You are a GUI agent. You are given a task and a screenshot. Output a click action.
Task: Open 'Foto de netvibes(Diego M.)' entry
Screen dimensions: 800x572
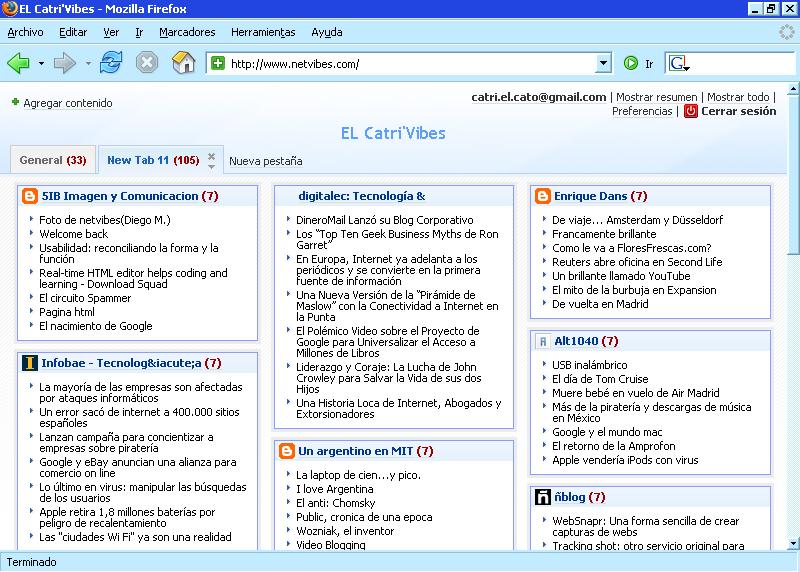point(105,220)
